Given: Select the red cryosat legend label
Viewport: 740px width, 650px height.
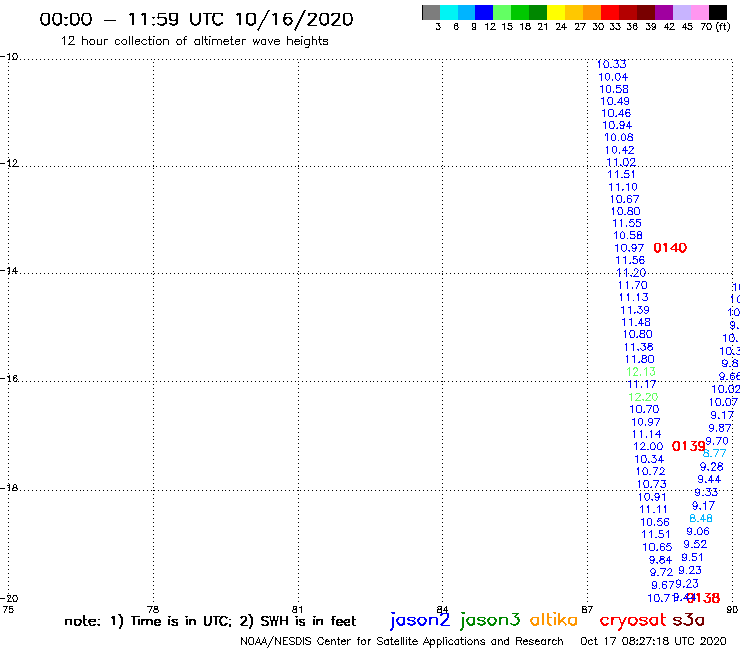Looking at the screenshot, I should pyautogui.click(x=632, y=621).
